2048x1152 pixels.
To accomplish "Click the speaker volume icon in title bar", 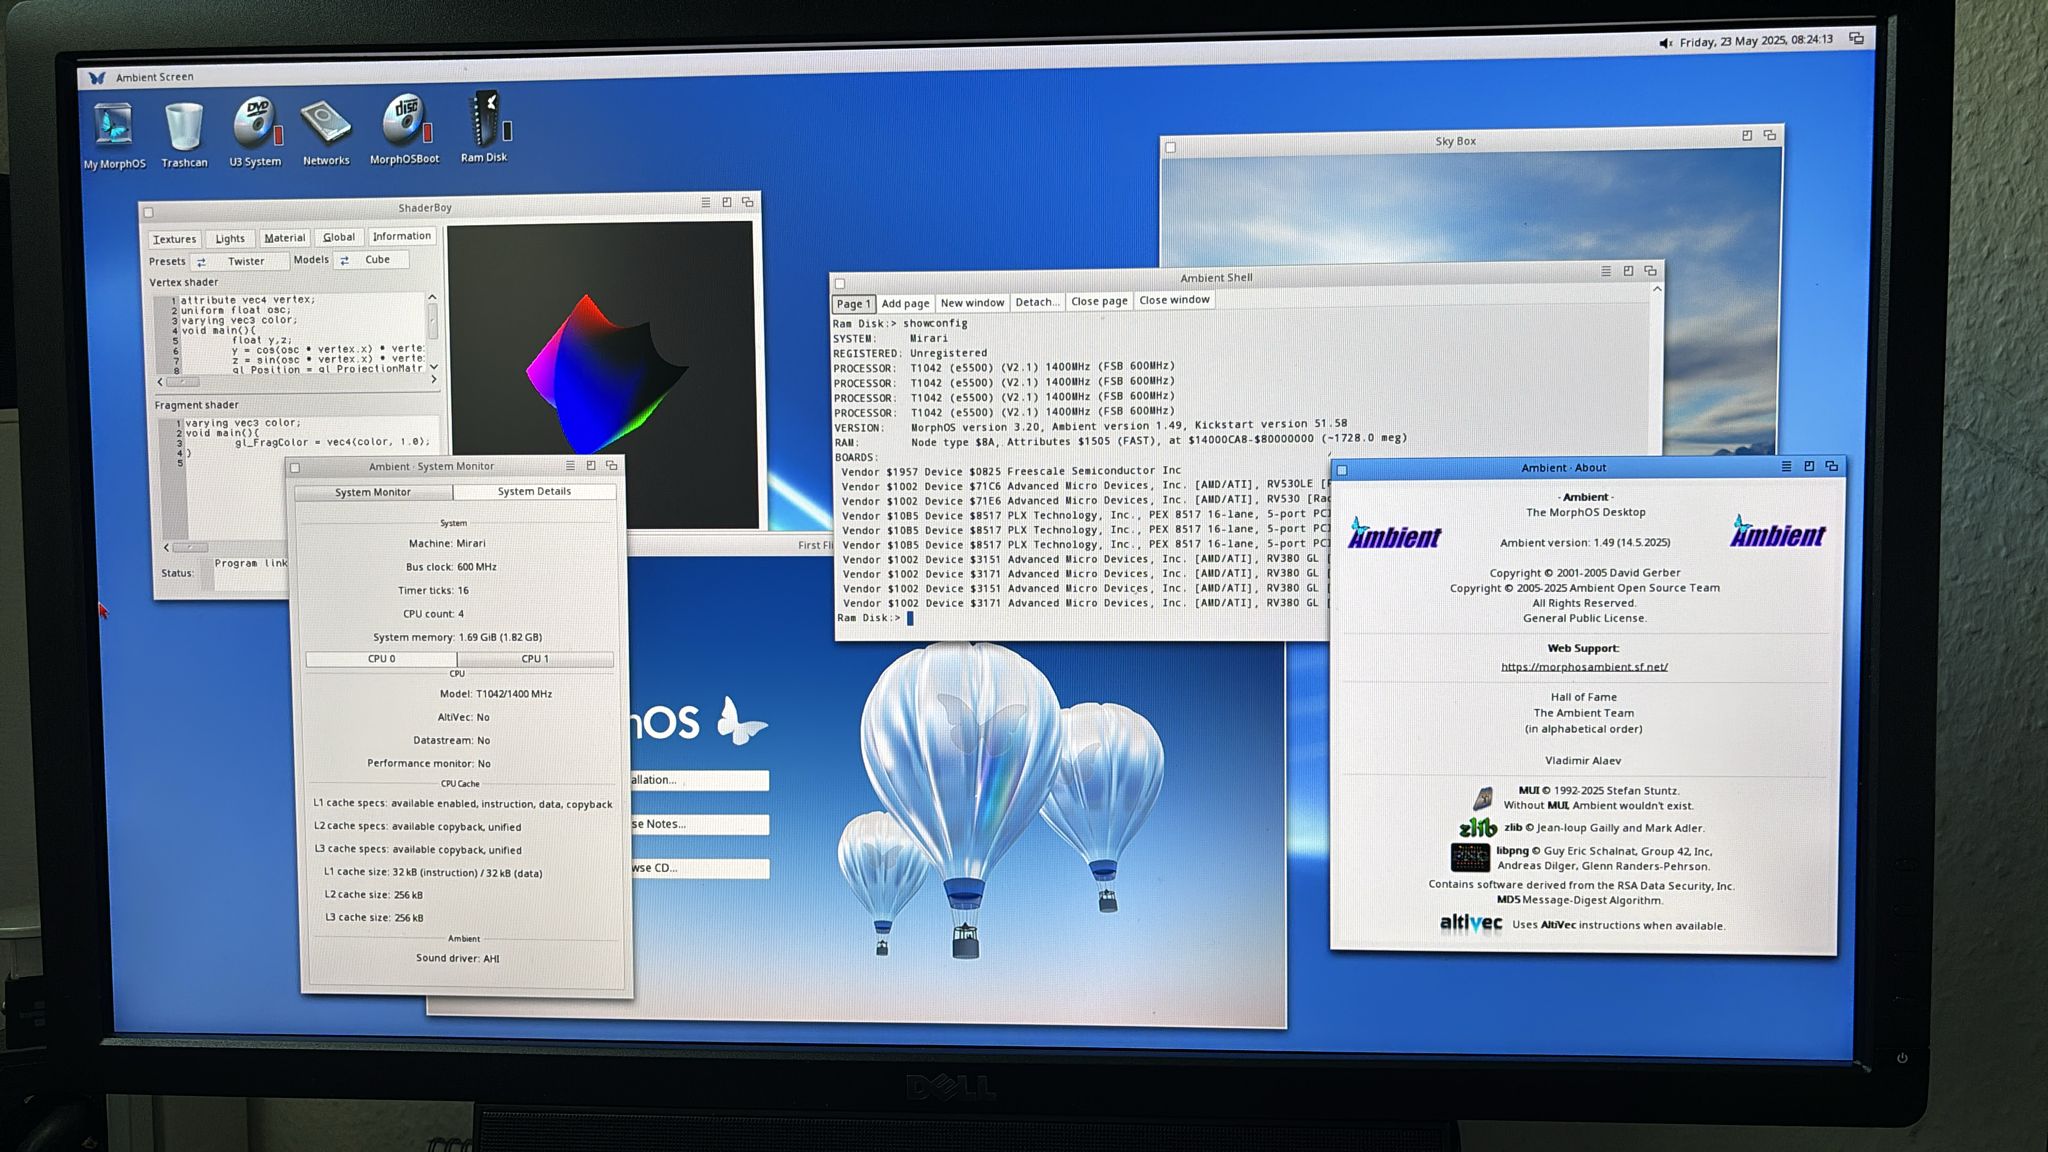I will 1665,43.
